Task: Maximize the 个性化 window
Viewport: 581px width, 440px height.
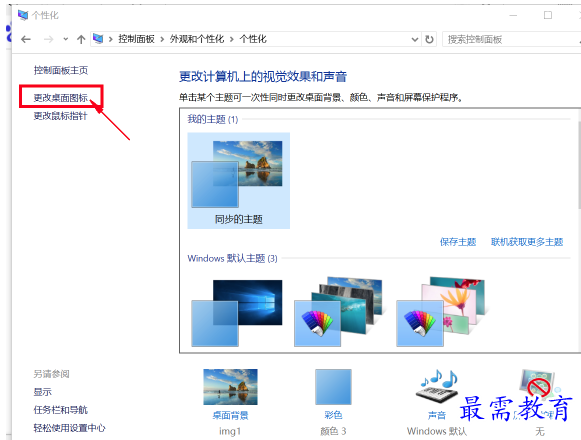Action: click(548, 15)
